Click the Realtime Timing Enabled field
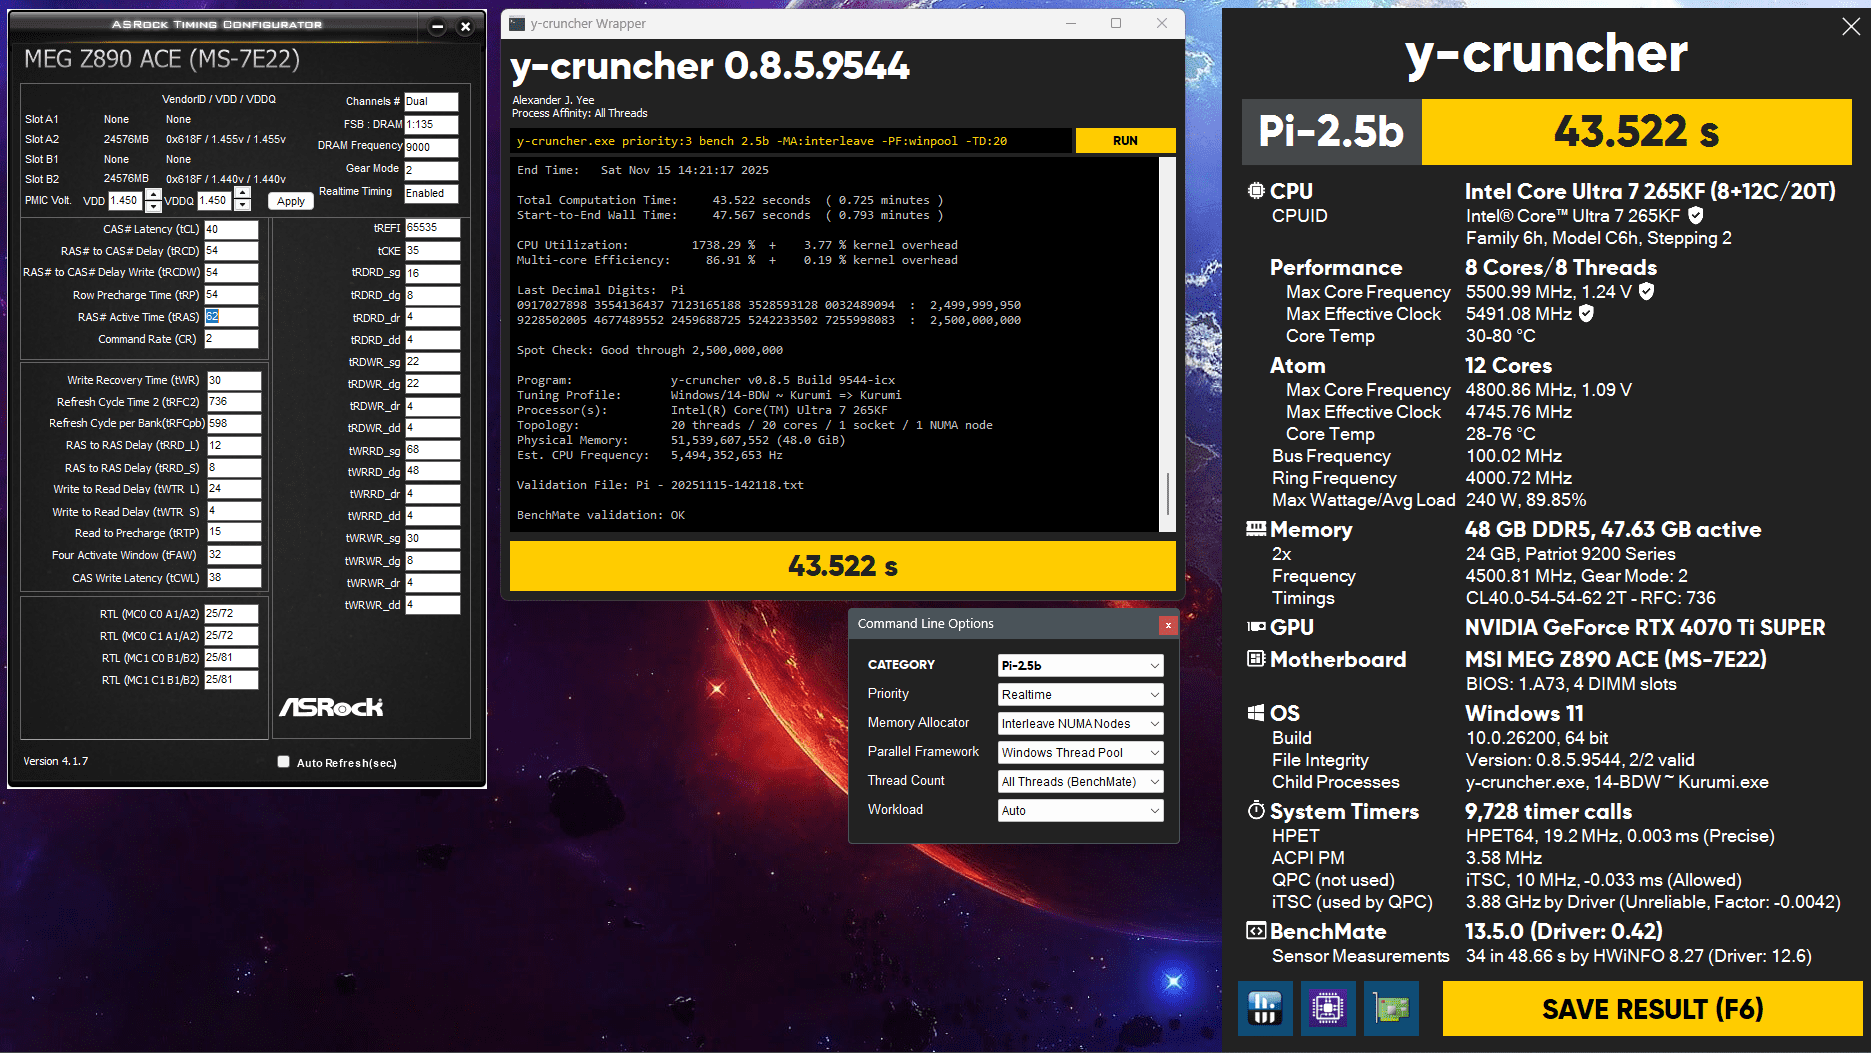 point(431,193)
